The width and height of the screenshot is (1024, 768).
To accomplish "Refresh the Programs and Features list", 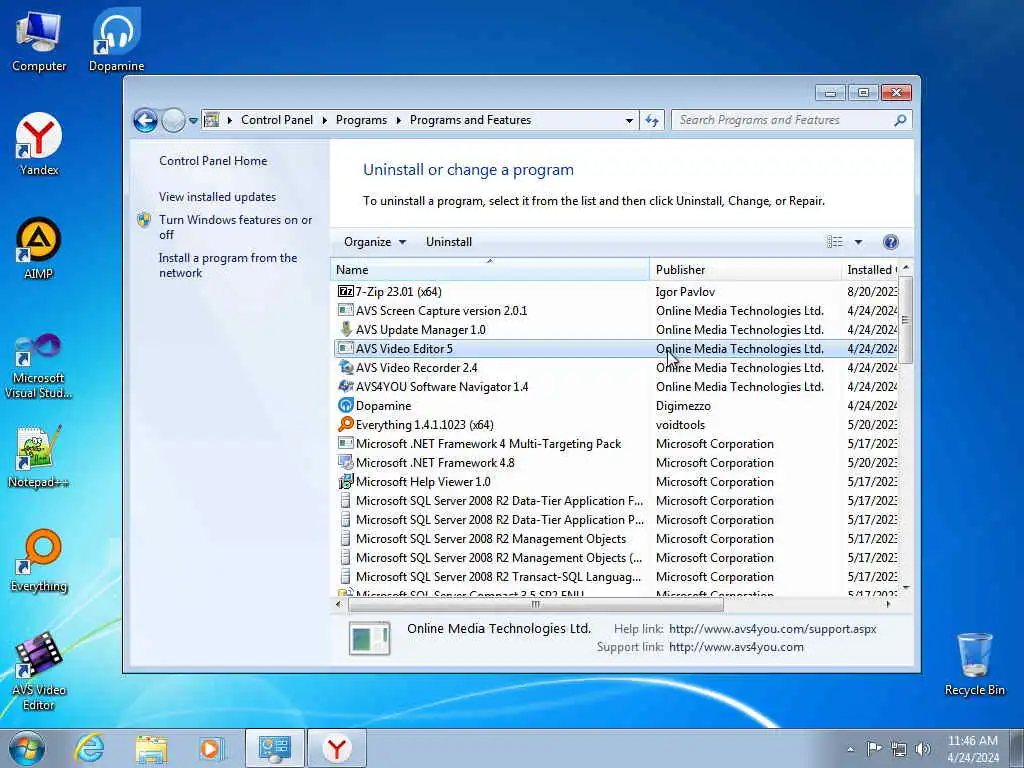I will coord(652,120).
